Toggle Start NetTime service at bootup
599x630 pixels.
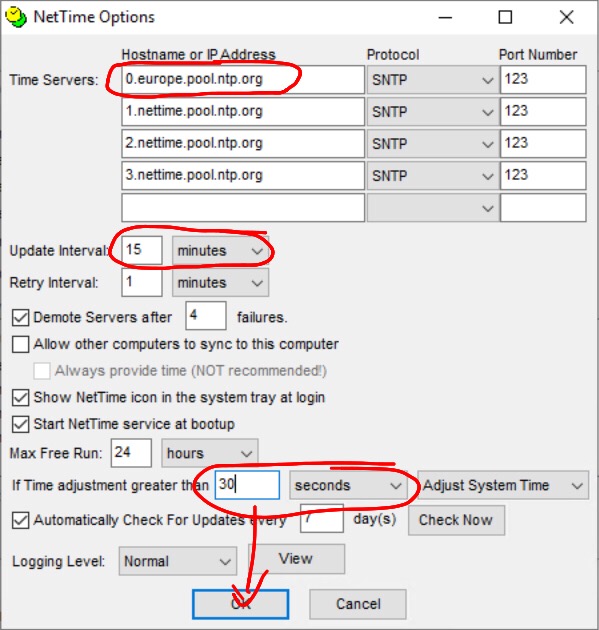[20, 424]
